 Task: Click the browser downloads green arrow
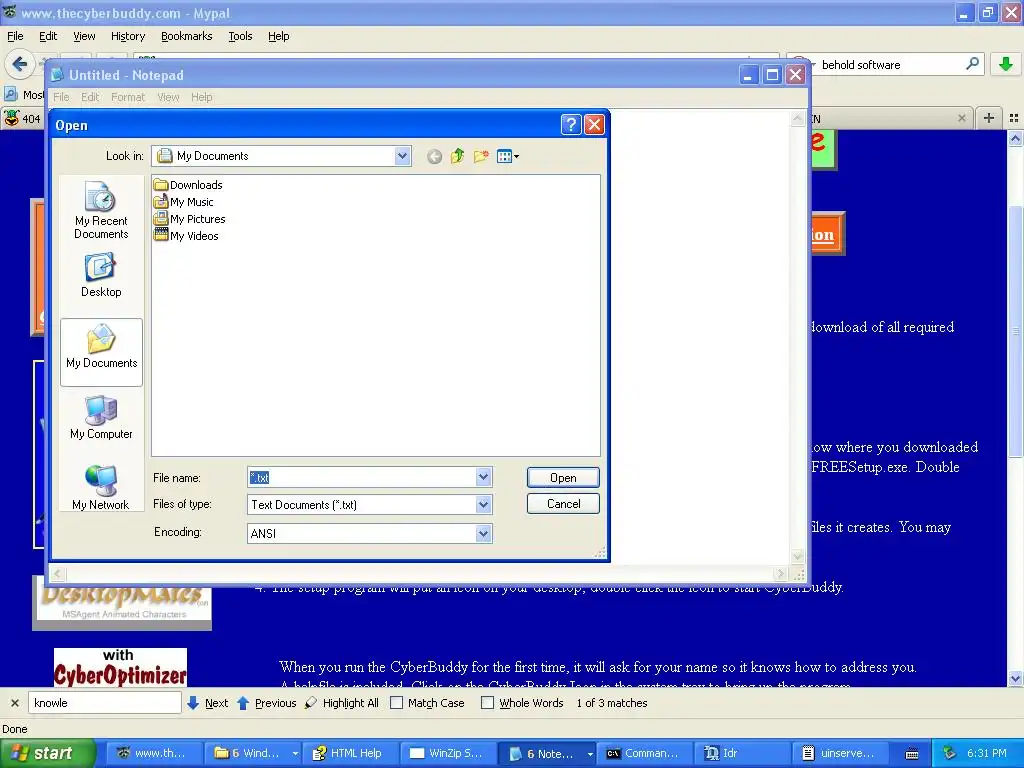pos(1006,64)
